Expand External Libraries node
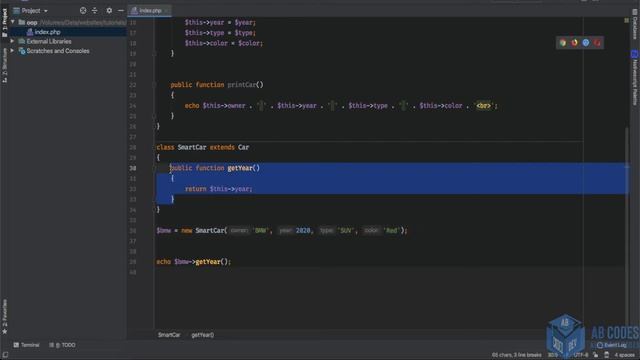 12,41
